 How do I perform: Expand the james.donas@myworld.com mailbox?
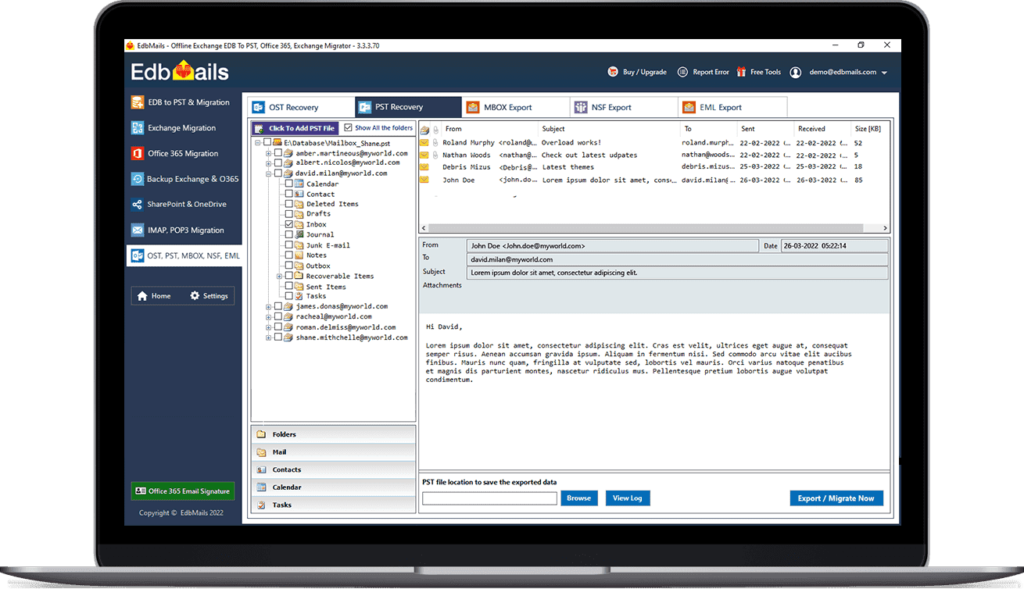(268, 306)
